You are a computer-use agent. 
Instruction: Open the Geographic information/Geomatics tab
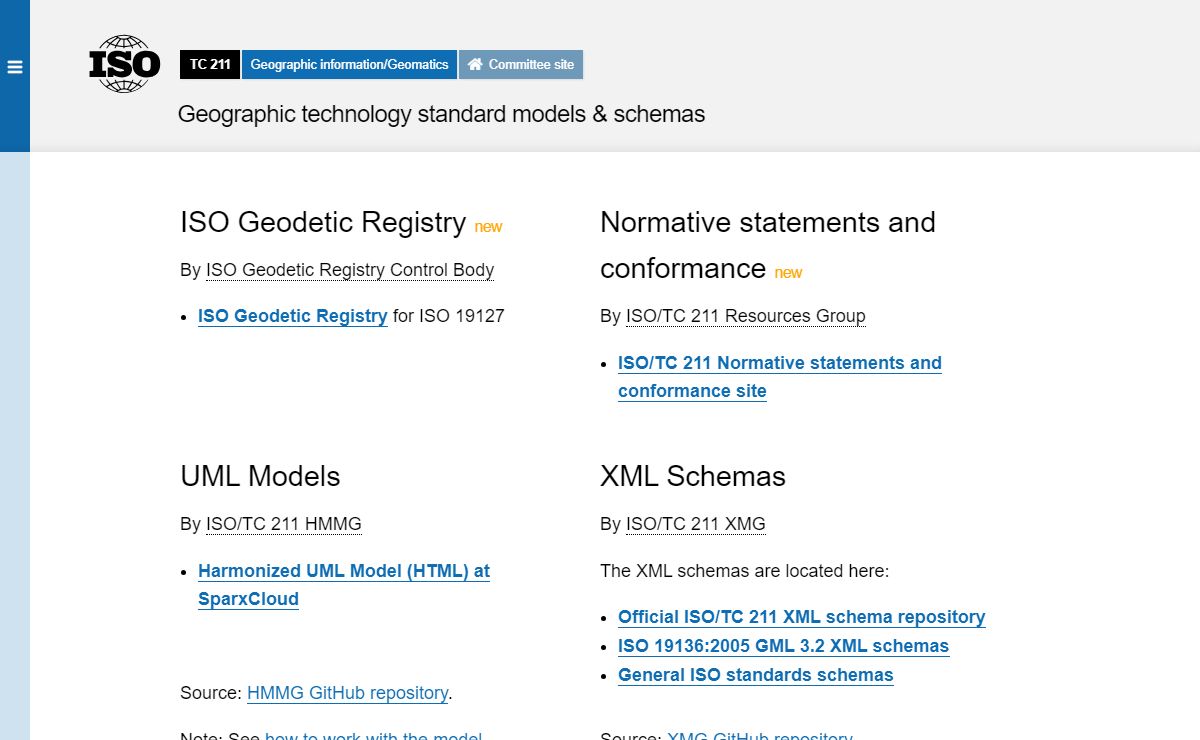(x=349, y=64)
